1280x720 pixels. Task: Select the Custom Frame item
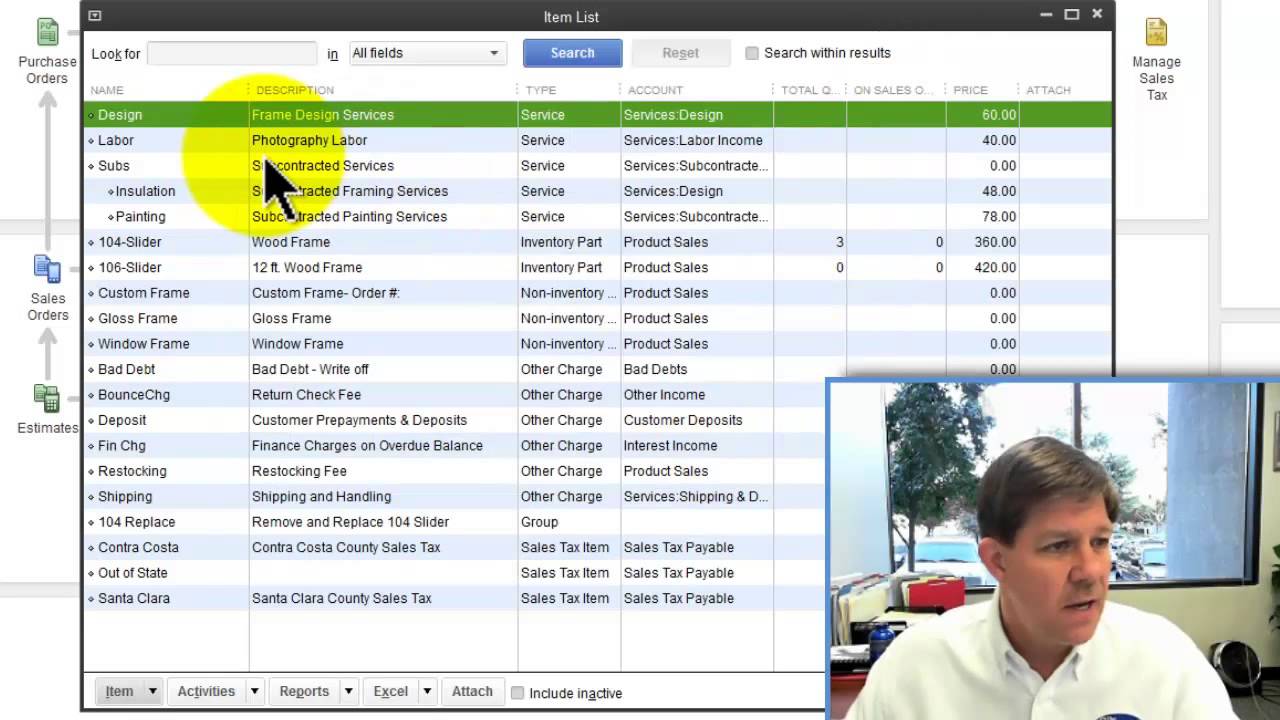point(144,293)
